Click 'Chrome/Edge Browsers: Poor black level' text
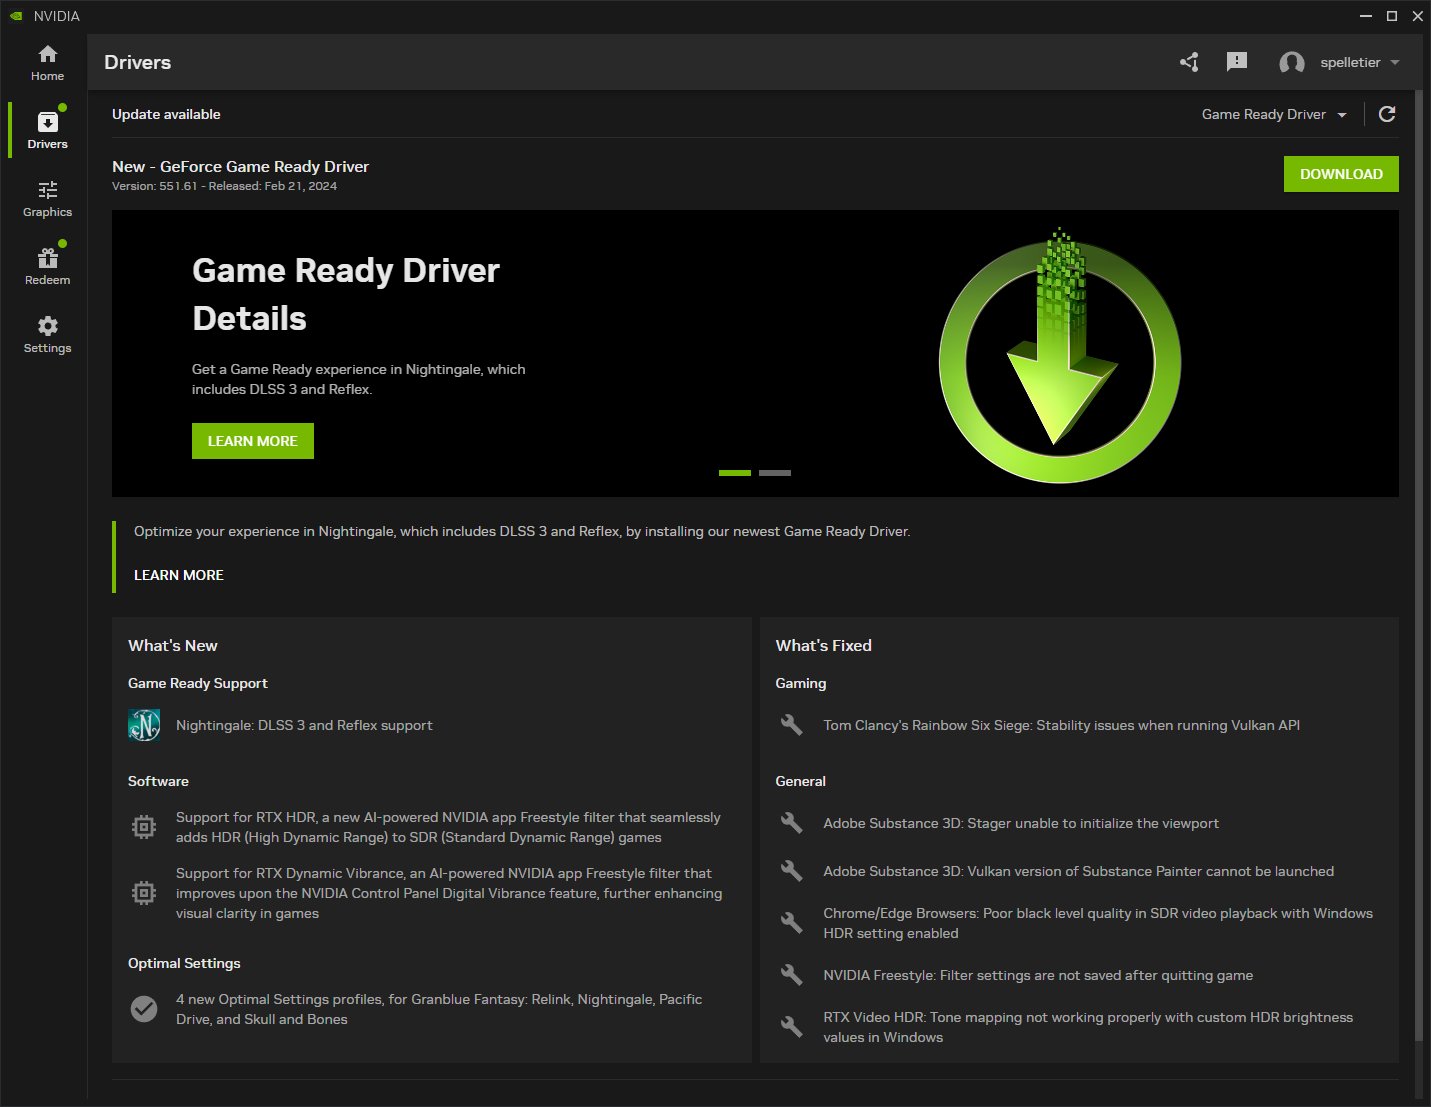Image resolution: width=1431 pixels, height=1107 pixels. coord(1098,923)
